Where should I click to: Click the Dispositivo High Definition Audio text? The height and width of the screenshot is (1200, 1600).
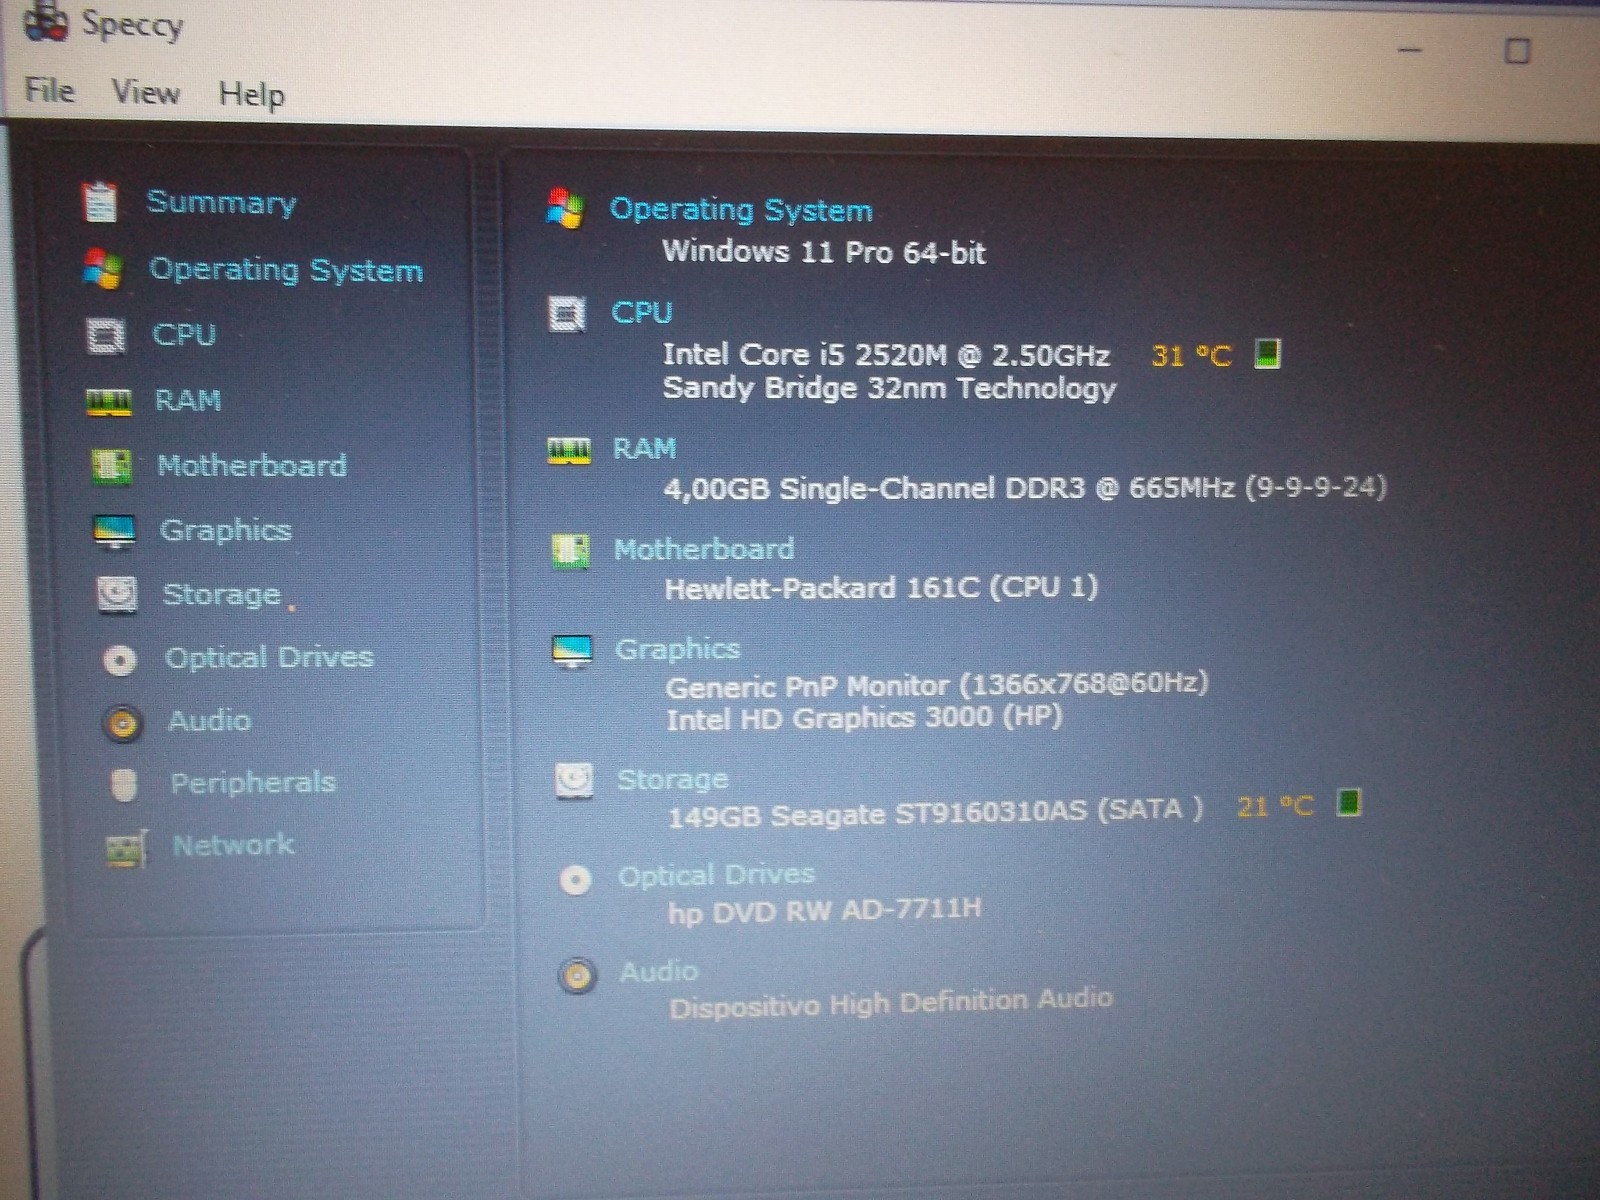[x=891, y=1003]
